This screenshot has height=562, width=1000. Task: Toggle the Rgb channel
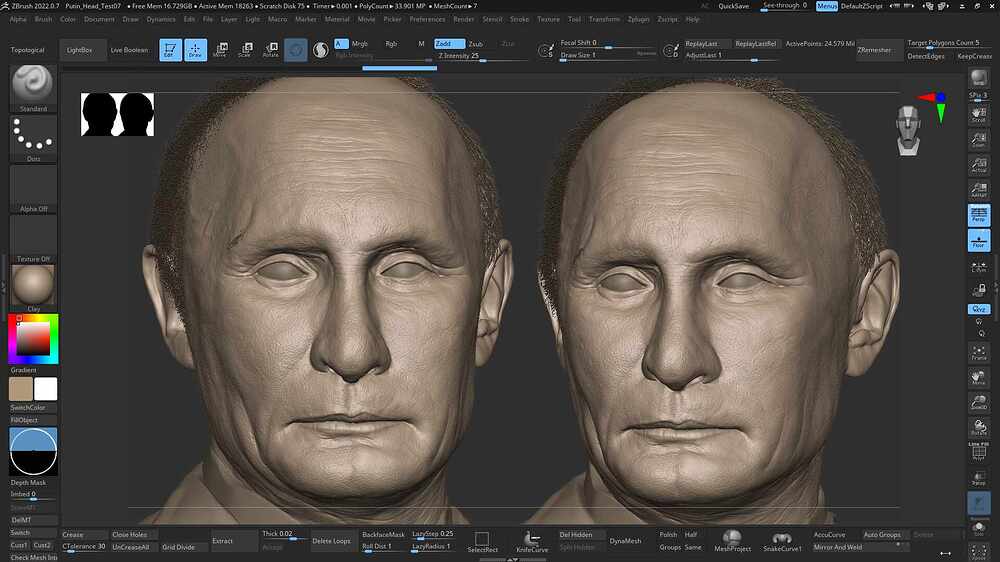coord(391,43)
